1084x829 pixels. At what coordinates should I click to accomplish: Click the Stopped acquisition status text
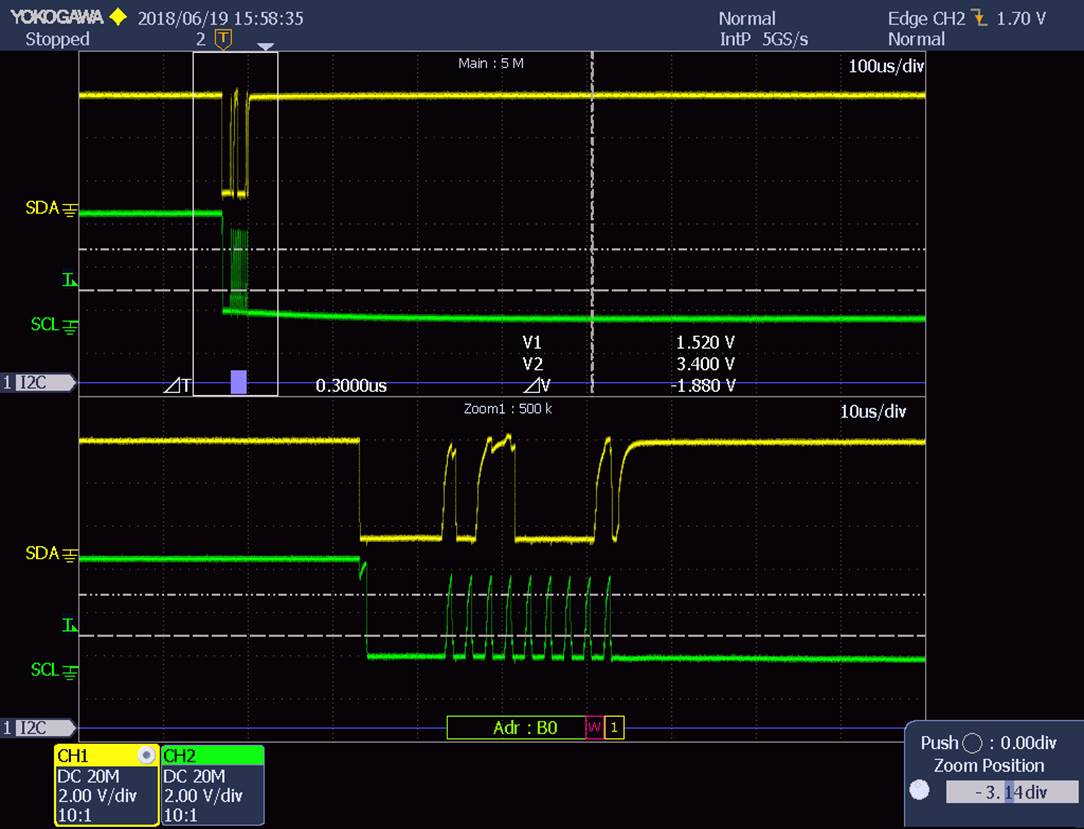[x=57, y=39]
